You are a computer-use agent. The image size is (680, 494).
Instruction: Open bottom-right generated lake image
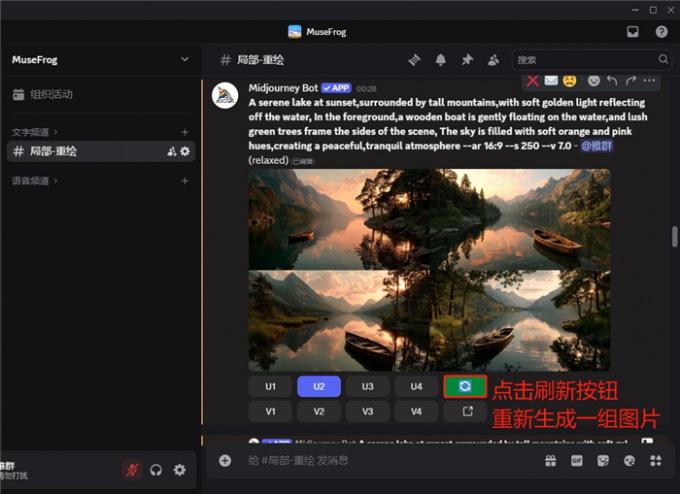(x=520, y=321)
